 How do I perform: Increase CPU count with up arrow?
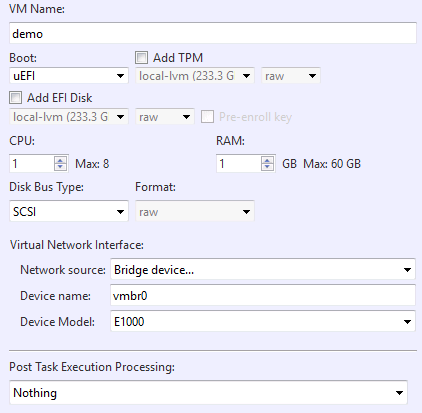point(60,159)
